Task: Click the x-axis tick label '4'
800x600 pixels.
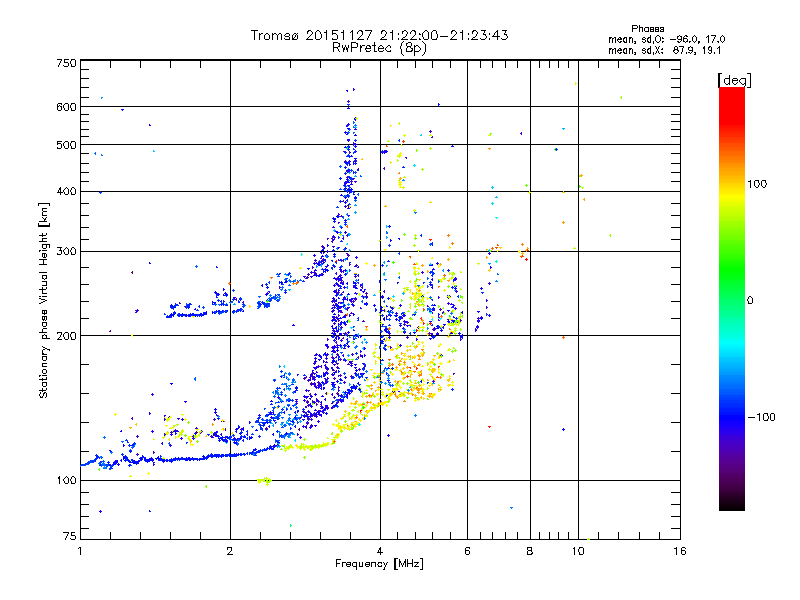Action: tap(380, 551)
